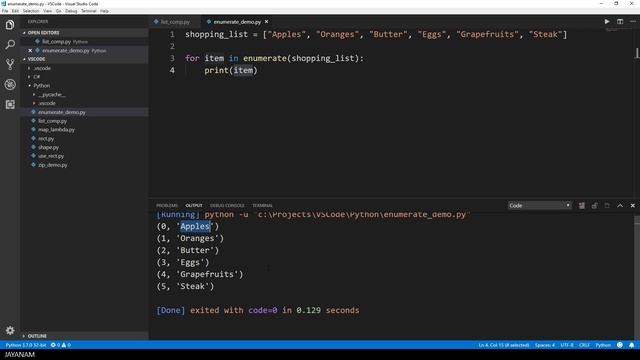Open enumerate_demo.py in the file tree
The height and width of the screenshot is (360, 640).
click(62, 112)
